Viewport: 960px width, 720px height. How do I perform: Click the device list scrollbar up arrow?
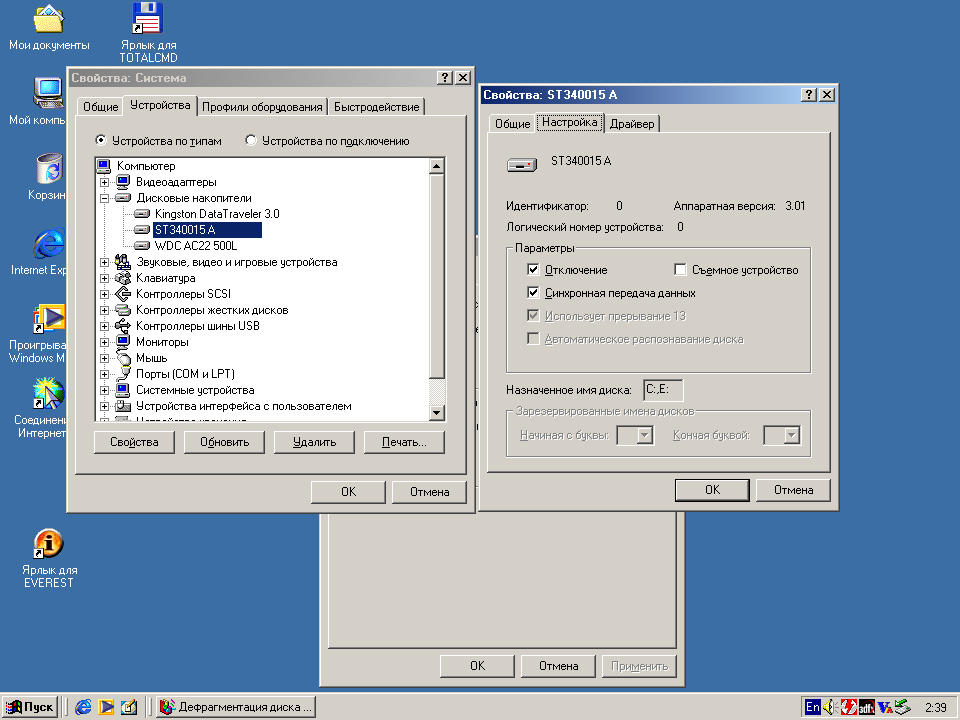[437, 166]
